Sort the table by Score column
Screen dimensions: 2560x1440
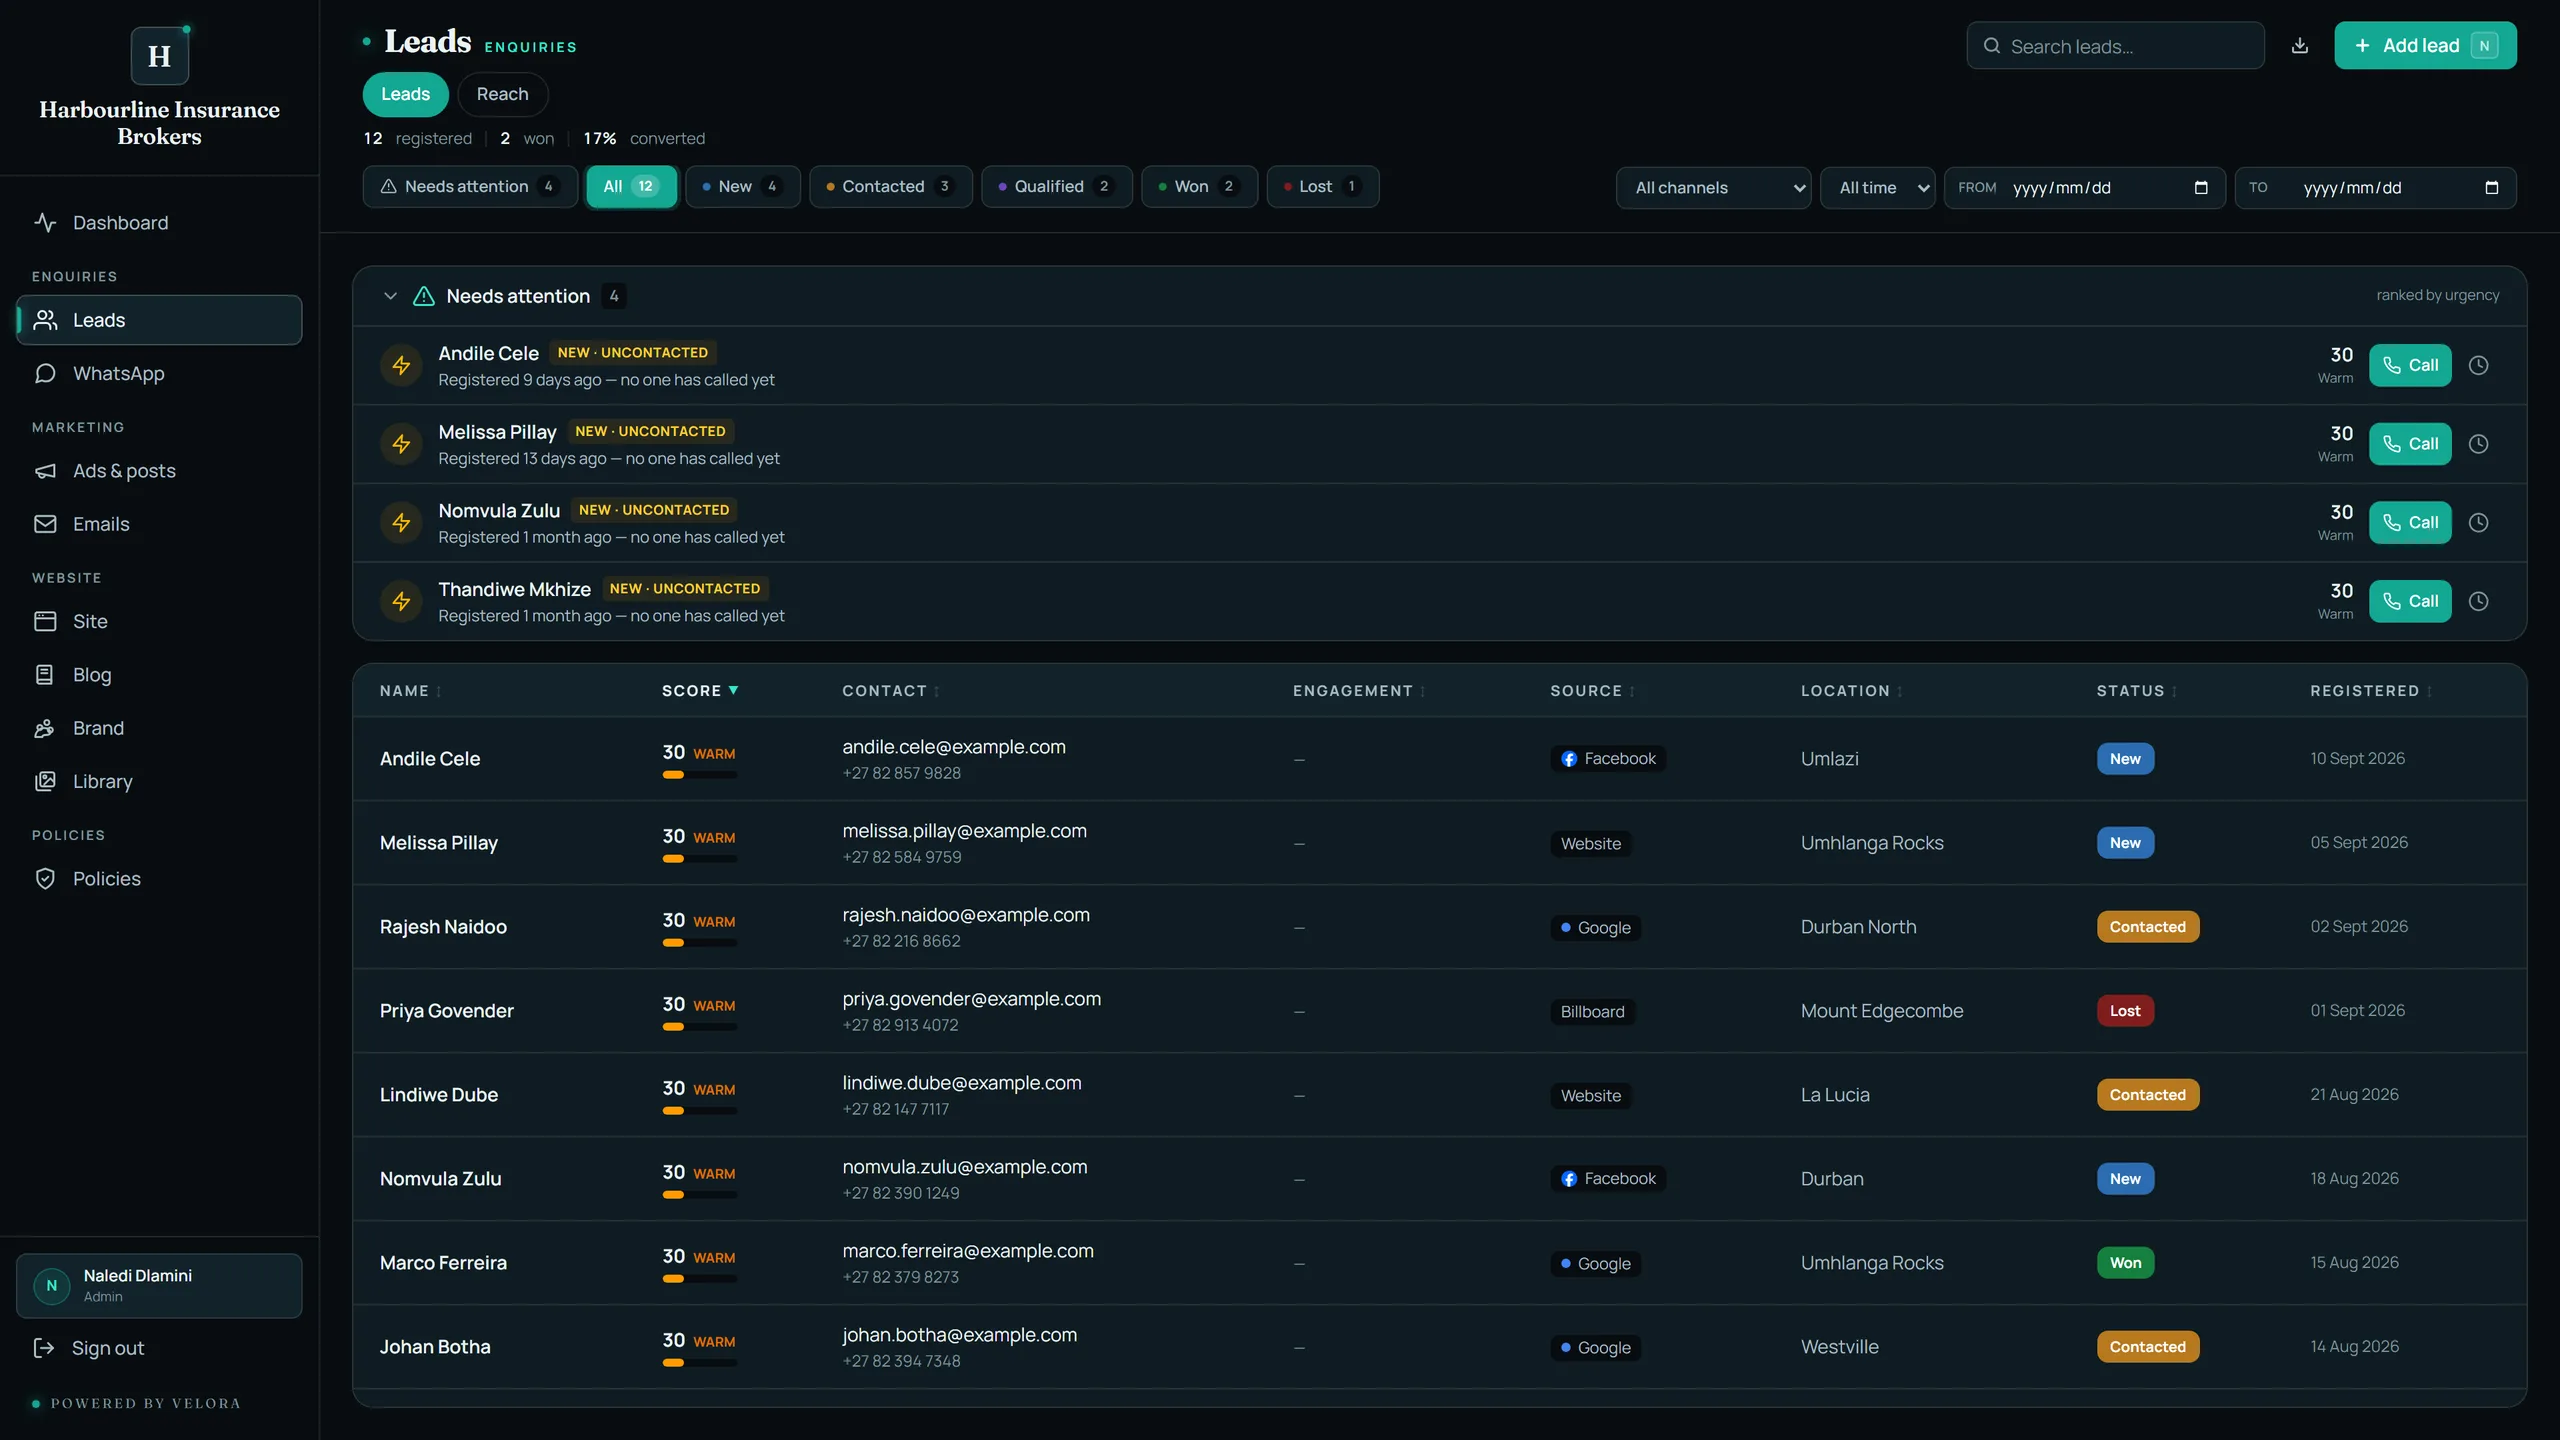click(700, 691)
